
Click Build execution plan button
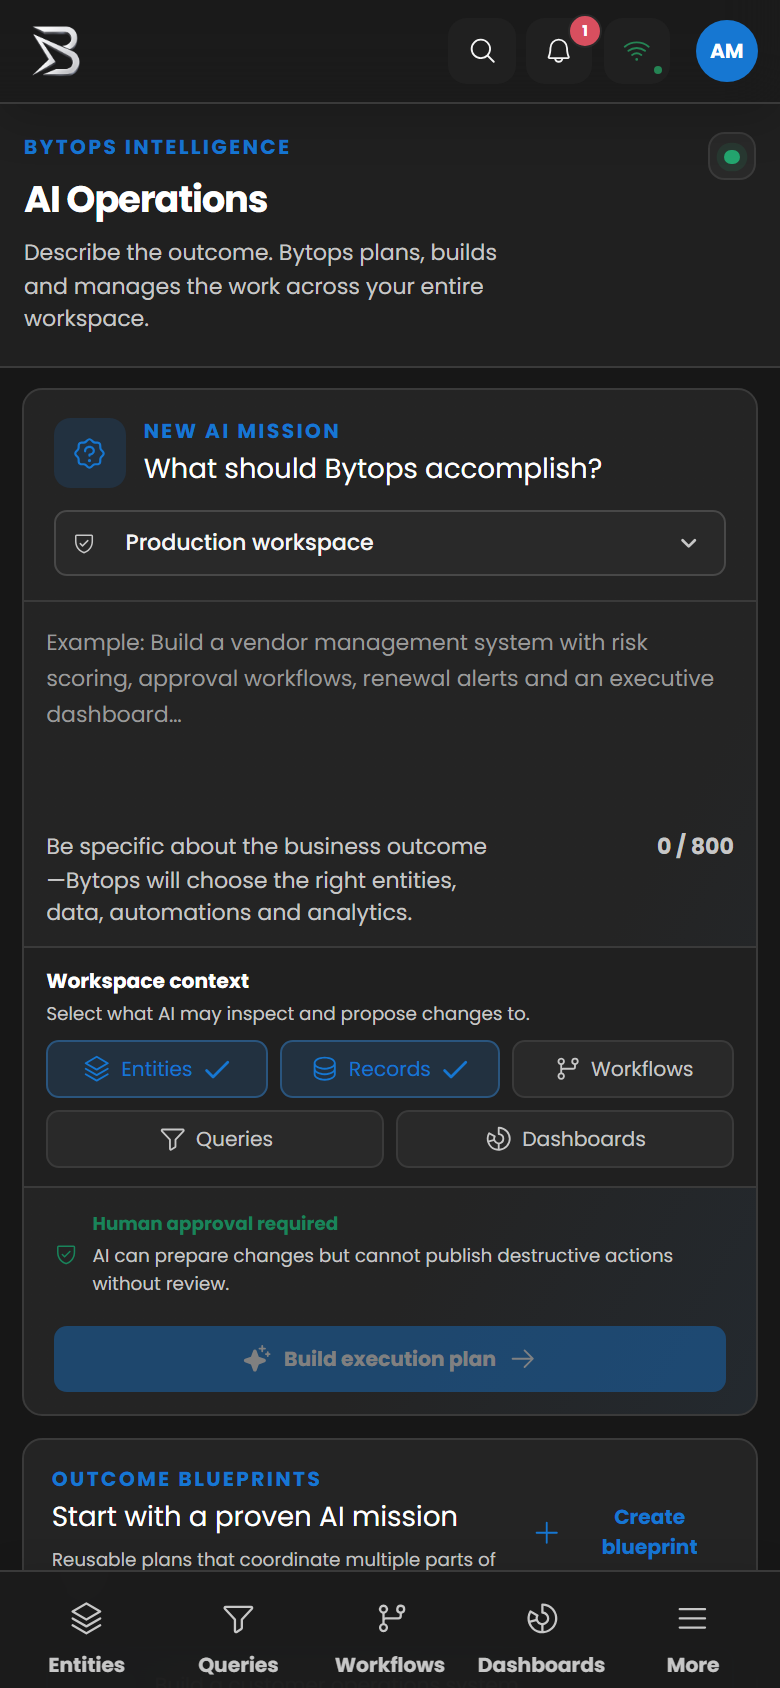click(x=390, y=1359)
